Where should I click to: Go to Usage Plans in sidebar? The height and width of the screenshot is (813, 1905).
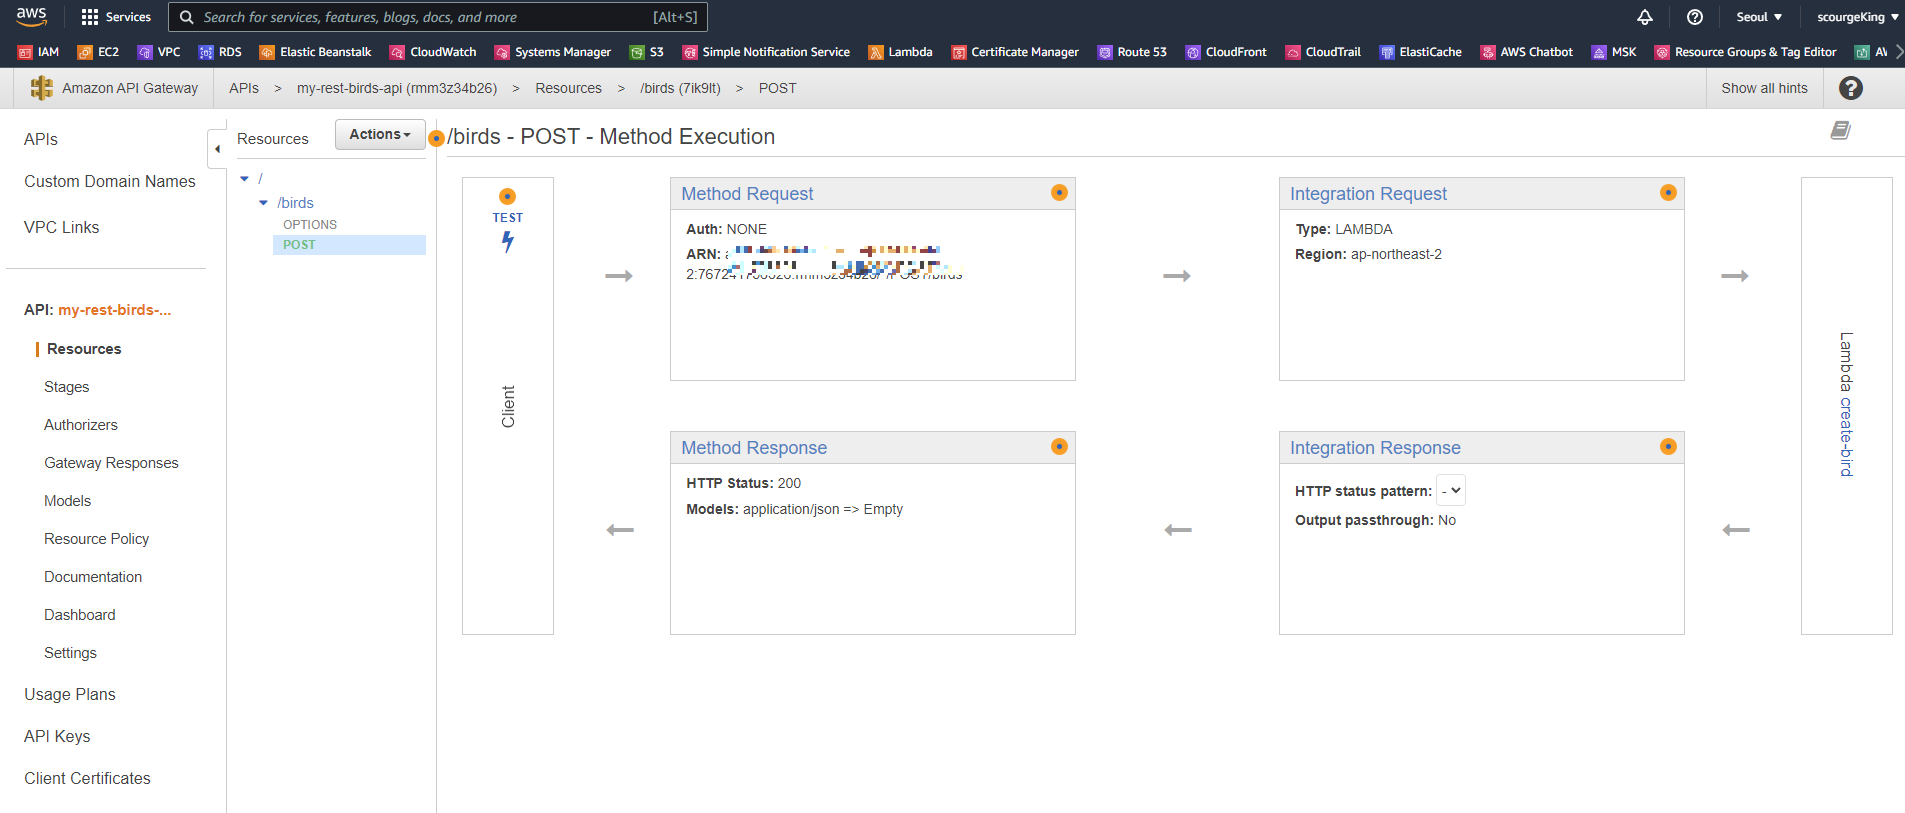[x=70, y=694]
